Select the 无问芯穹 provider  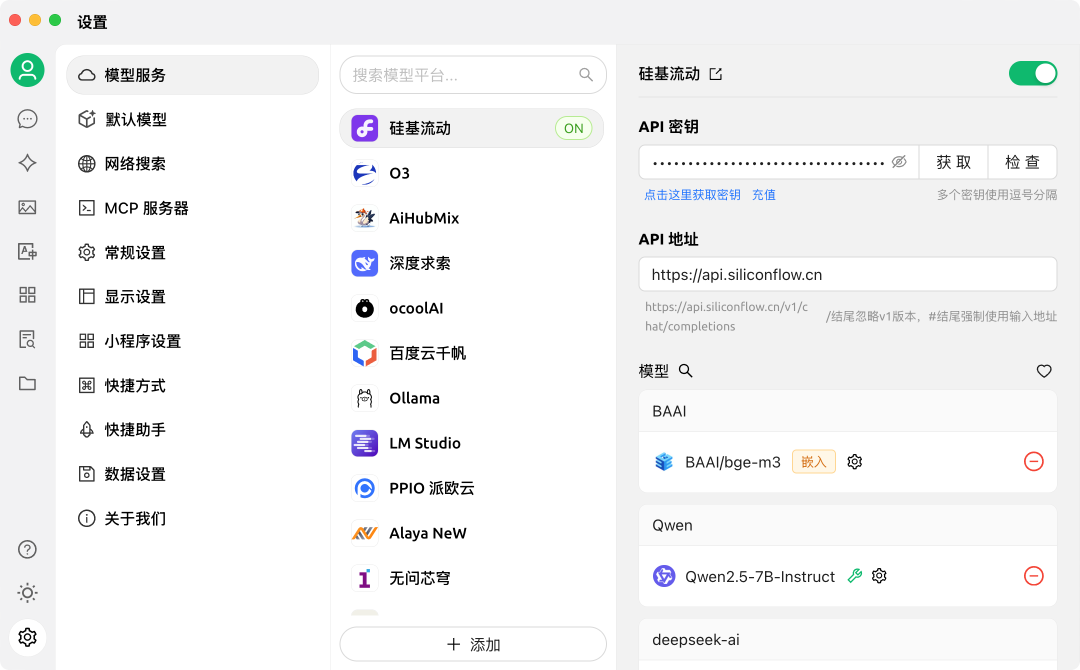tap(472, 578)
